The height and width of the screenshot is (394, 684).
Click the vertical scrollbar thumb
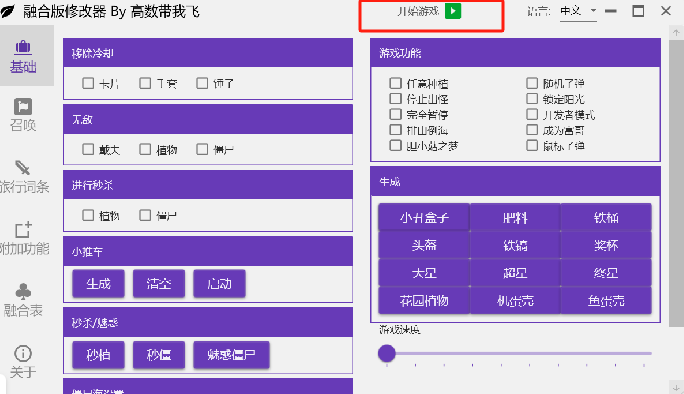point(676,182)
